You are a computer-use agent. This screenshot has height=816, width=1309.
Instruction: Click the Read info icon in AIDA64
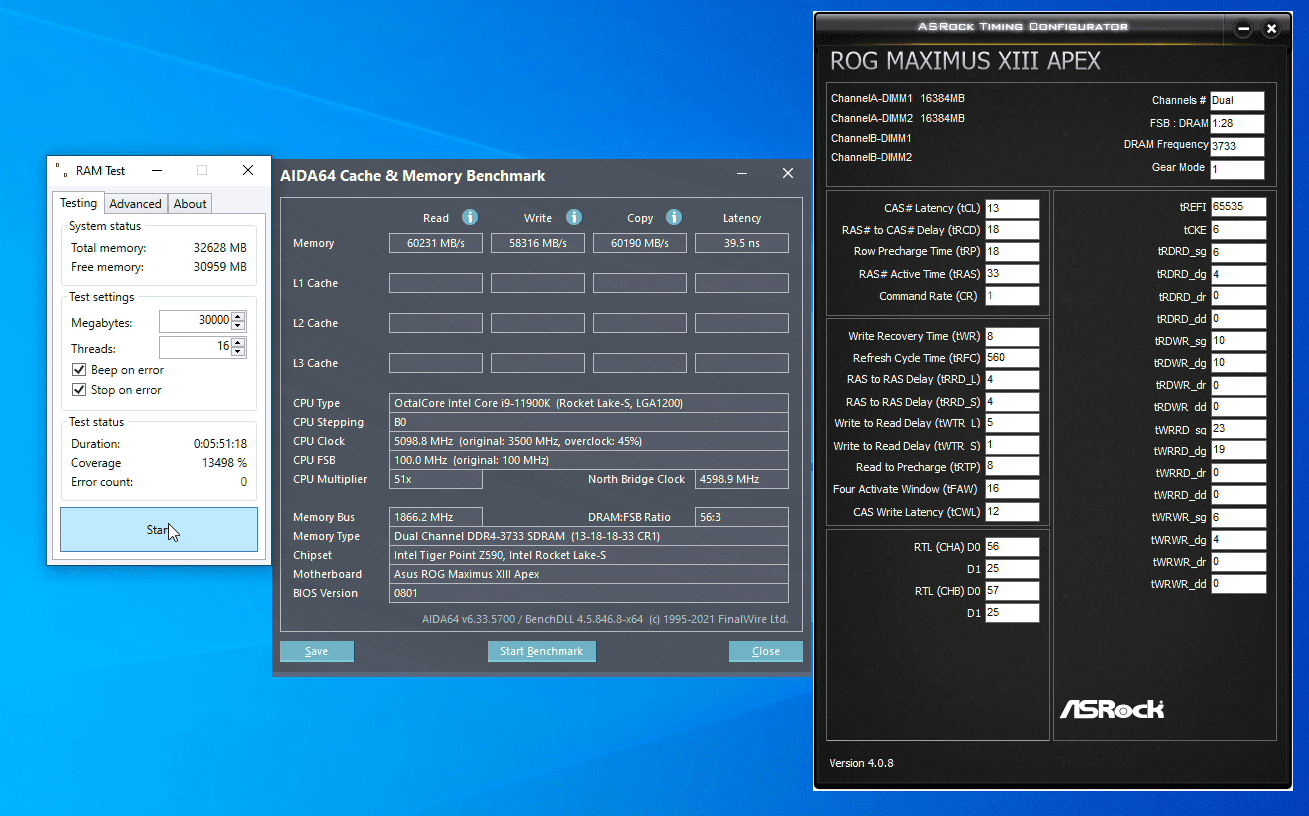tap(470, 217)
